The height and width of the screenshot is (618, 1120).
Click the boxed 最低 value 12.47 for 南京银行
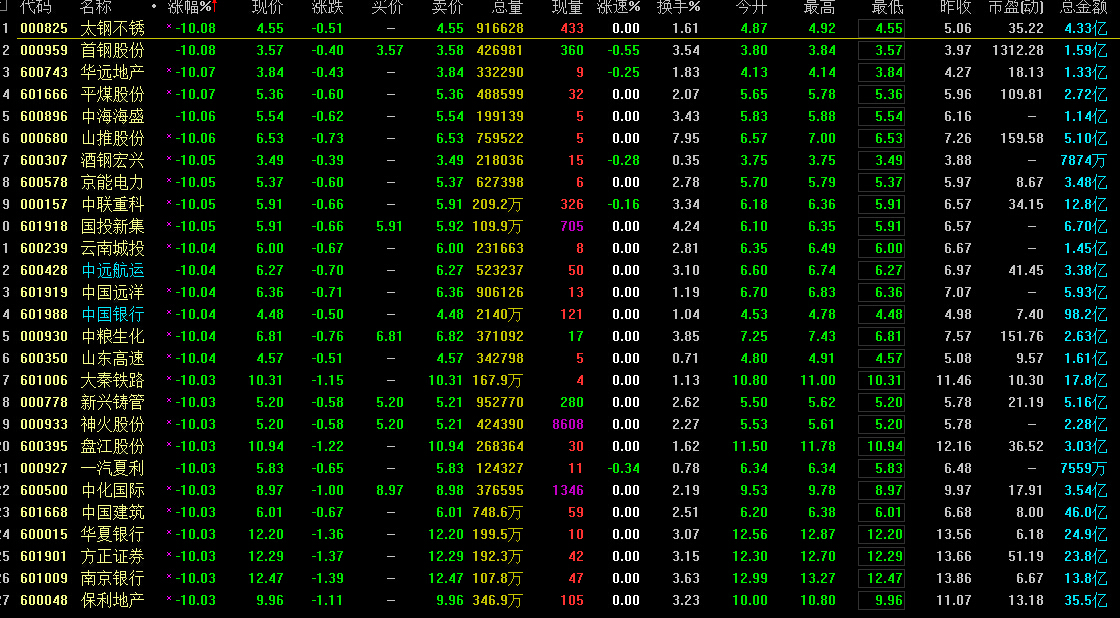(x=881, y=579)
